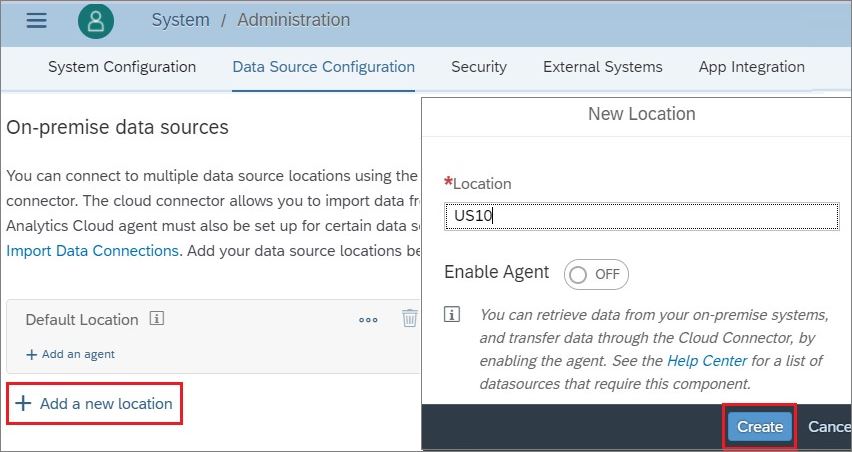
Task: Open the Import Data Connections link
Action: coord(92,250)
